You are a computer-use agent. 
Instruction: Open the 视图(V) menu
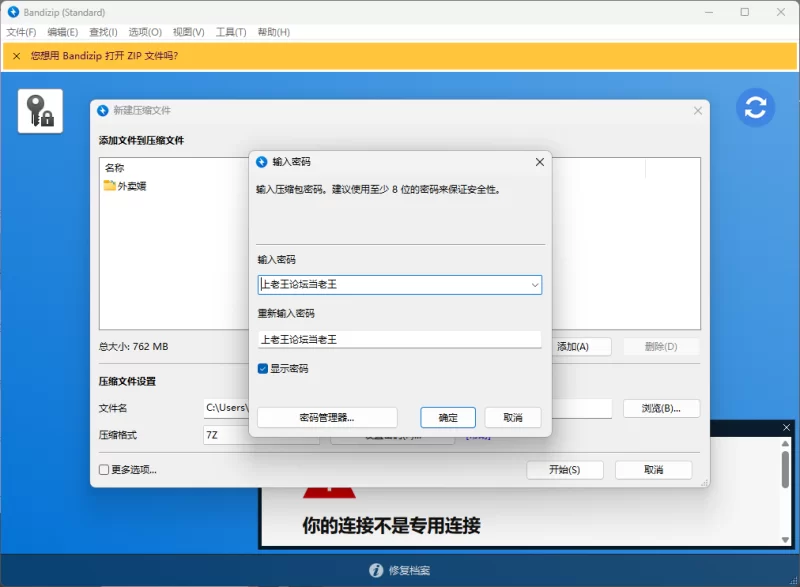[x=188, y=32]
